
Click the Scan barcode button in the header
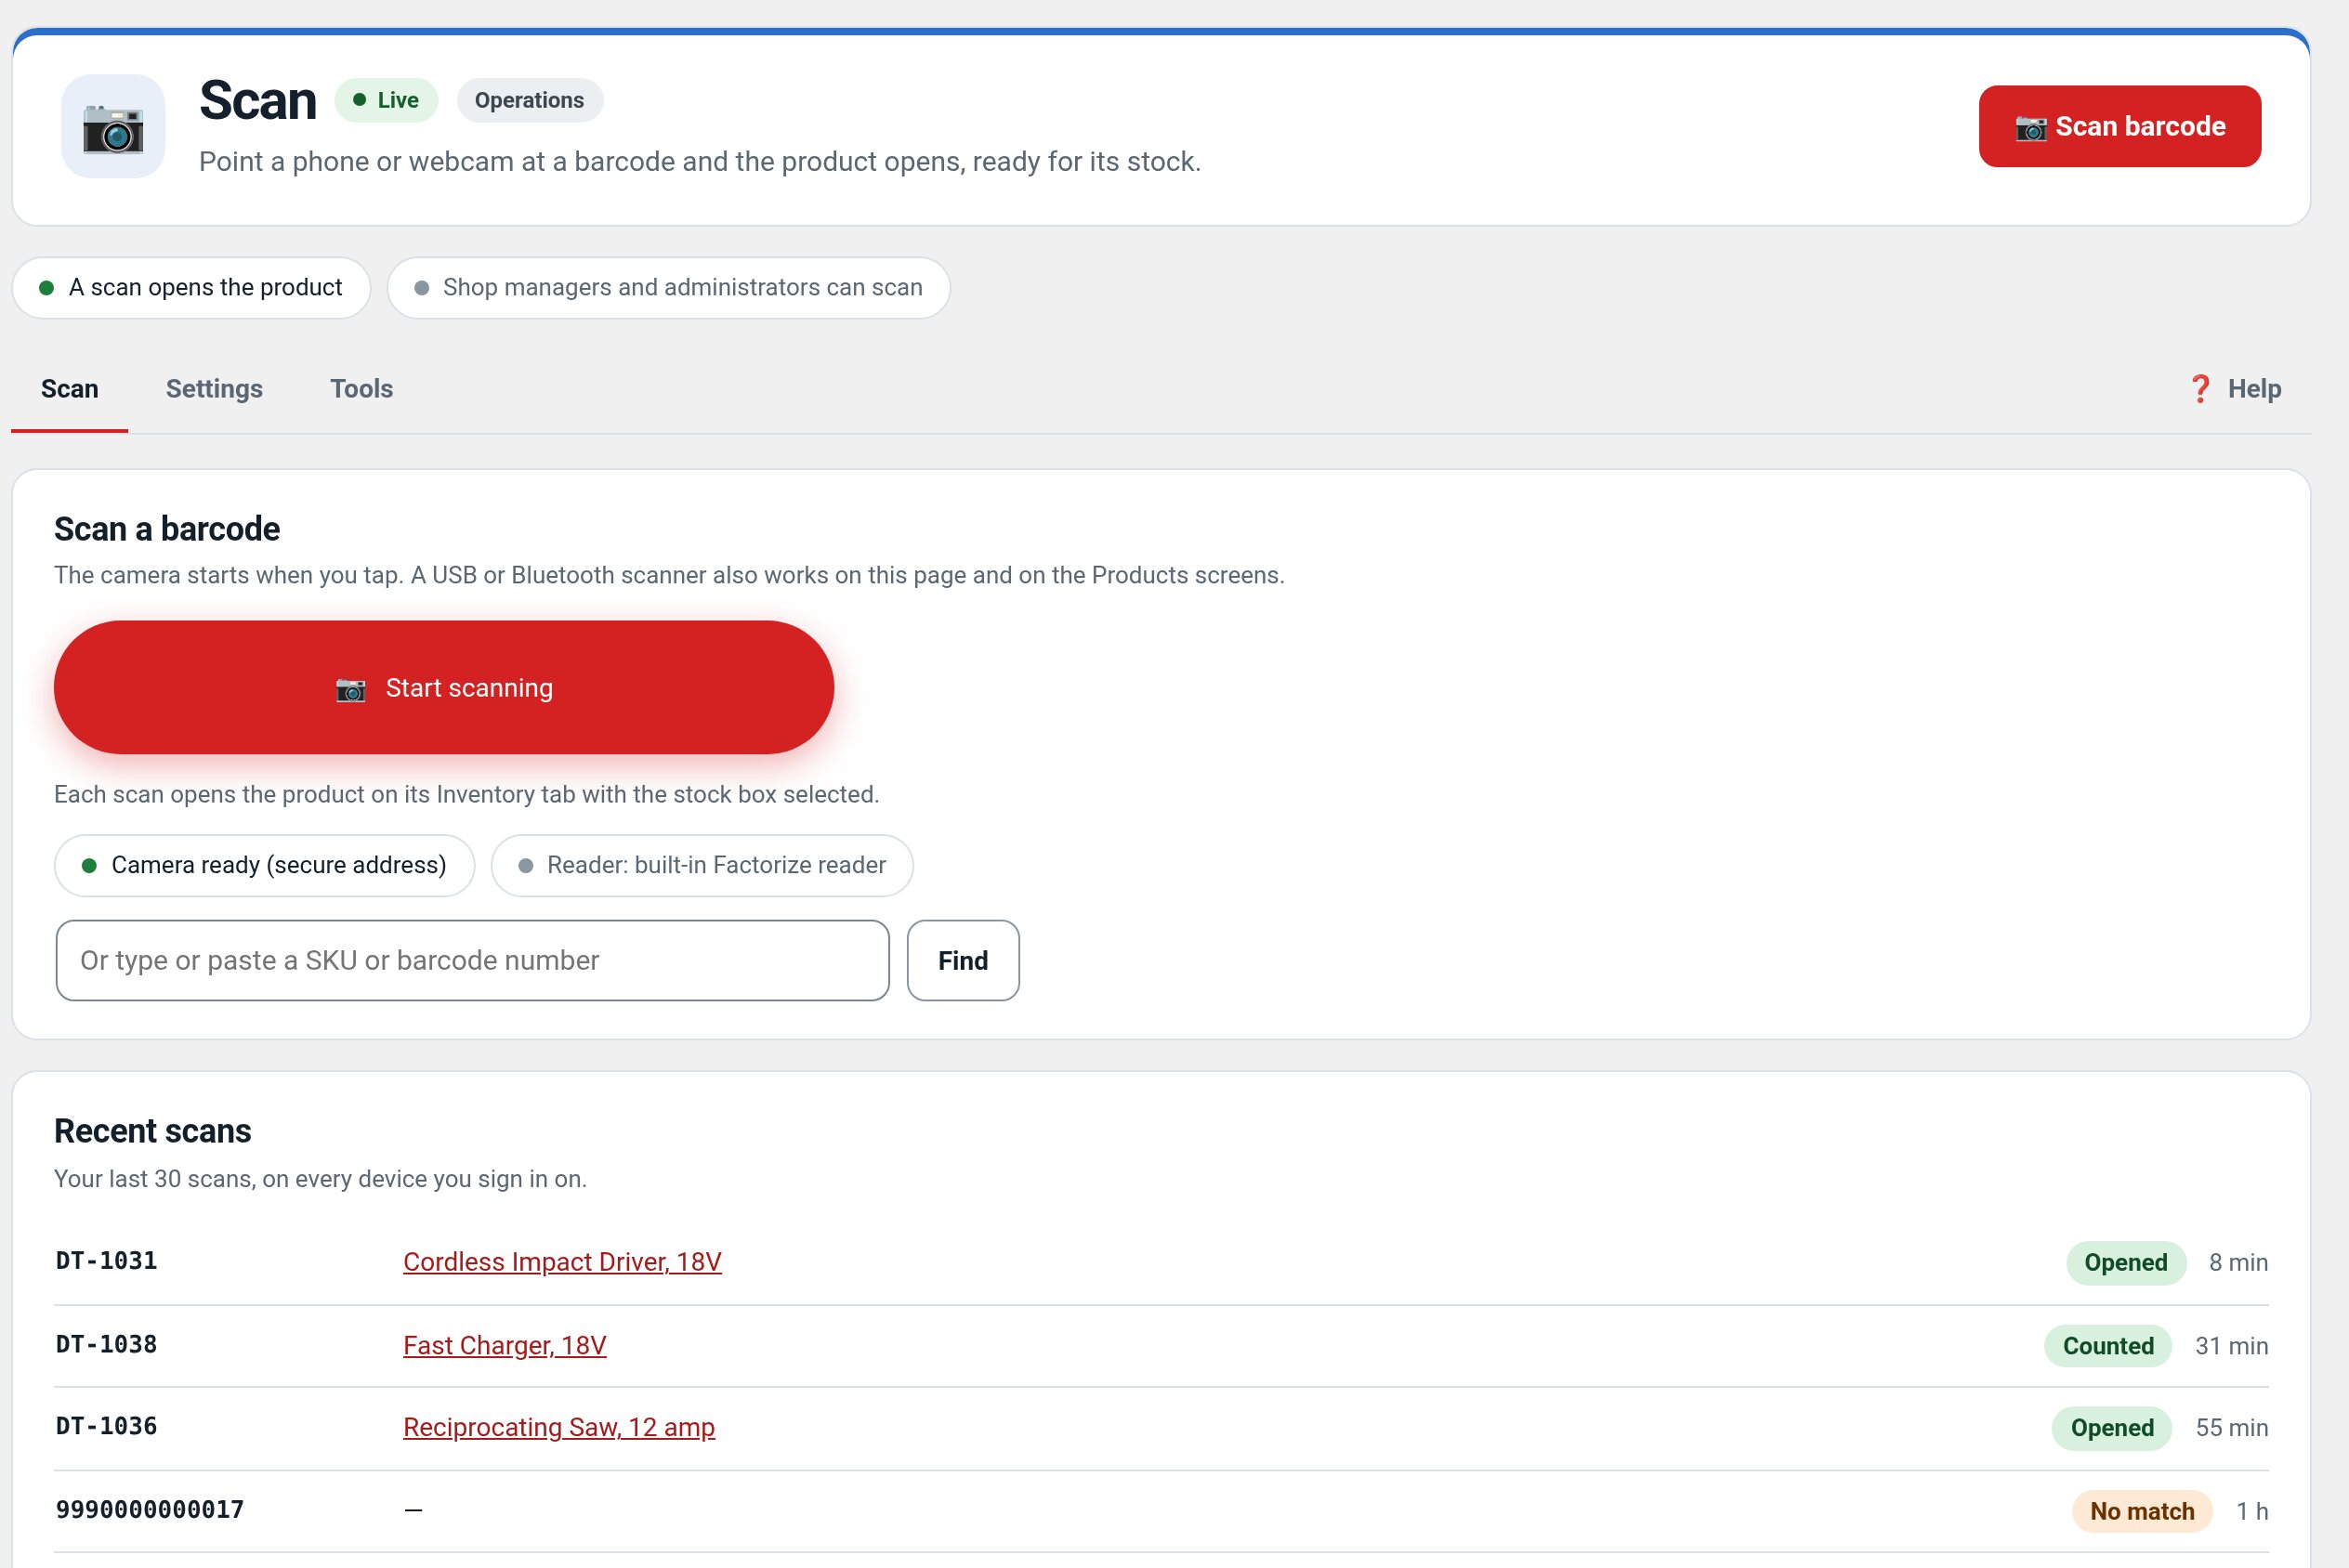[2119, 126]
